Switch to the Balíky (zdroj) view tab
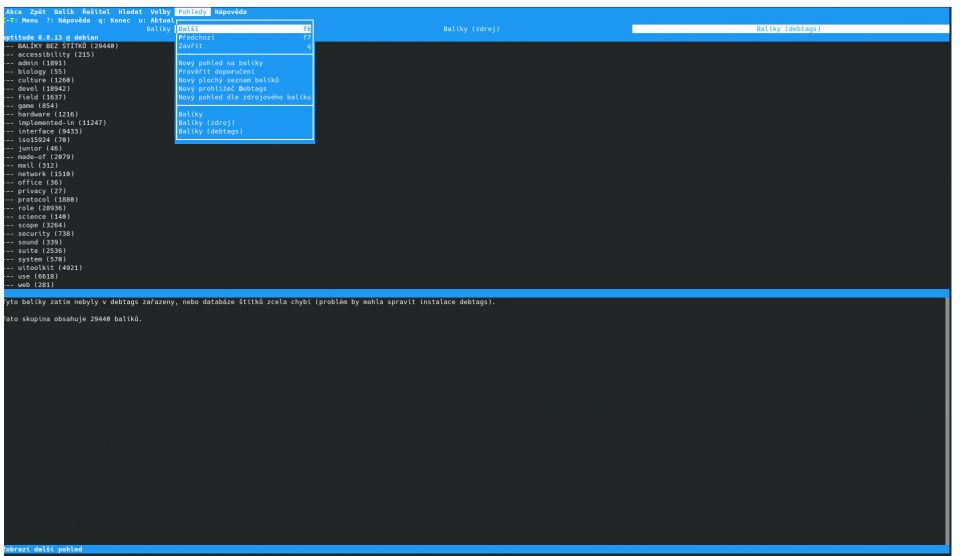The height and width of the screenshot is (556, 960). click(x=471, y=29)
